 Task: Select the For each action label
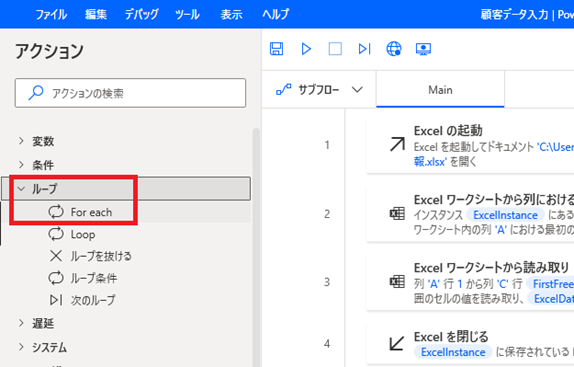click(x=92, y=212)
